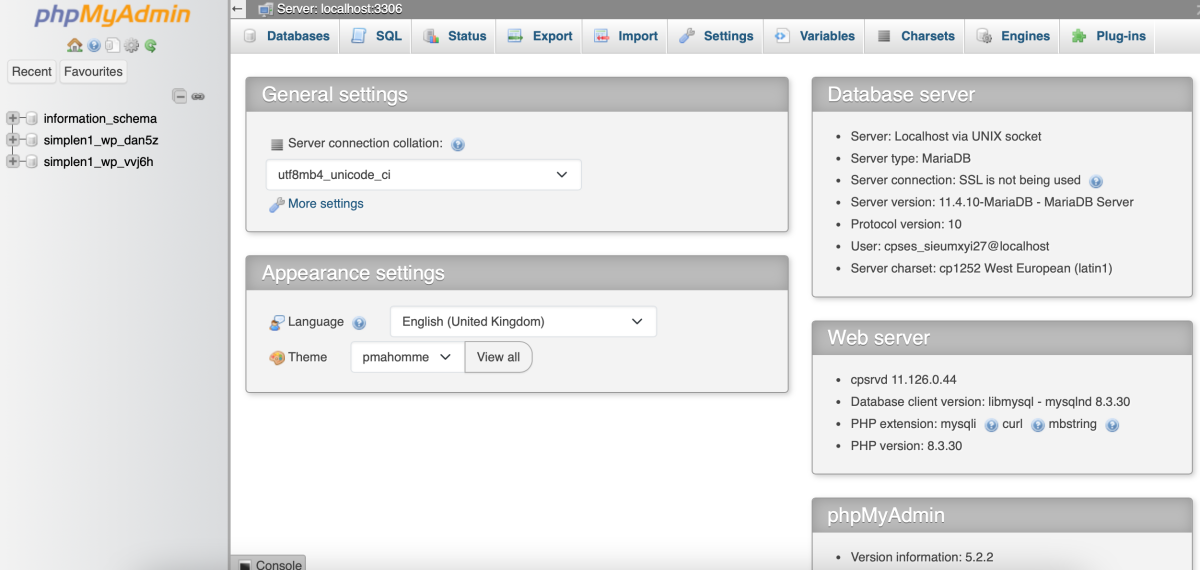Click database icon beside information_schema
The height and width of the screenshot is (570, 1200).
pyautogui.click(x=31, y=119)
